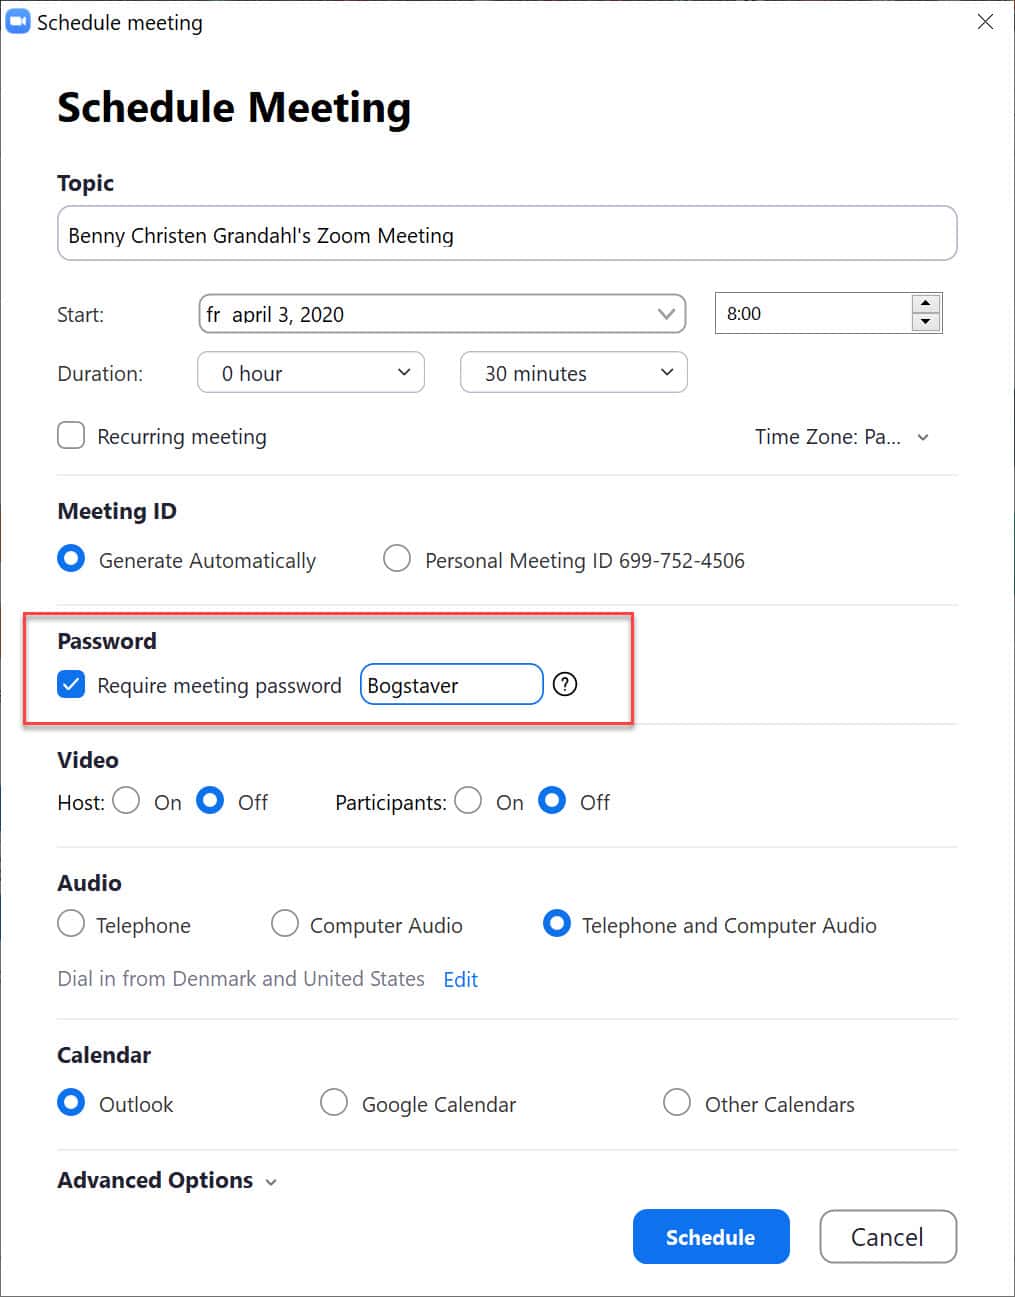Open the start date dropdown
The width and height of the screenshot is (1015, 1297).
click(x=666, y=314)
